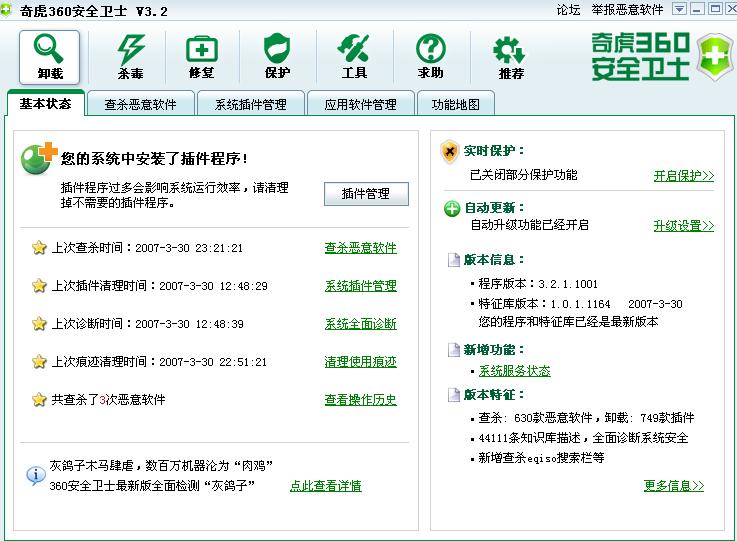Screen dimensions: 737x541
Task: Click the star beside 共查杀了3次恶意软件
Action: [x=39, y=400]
